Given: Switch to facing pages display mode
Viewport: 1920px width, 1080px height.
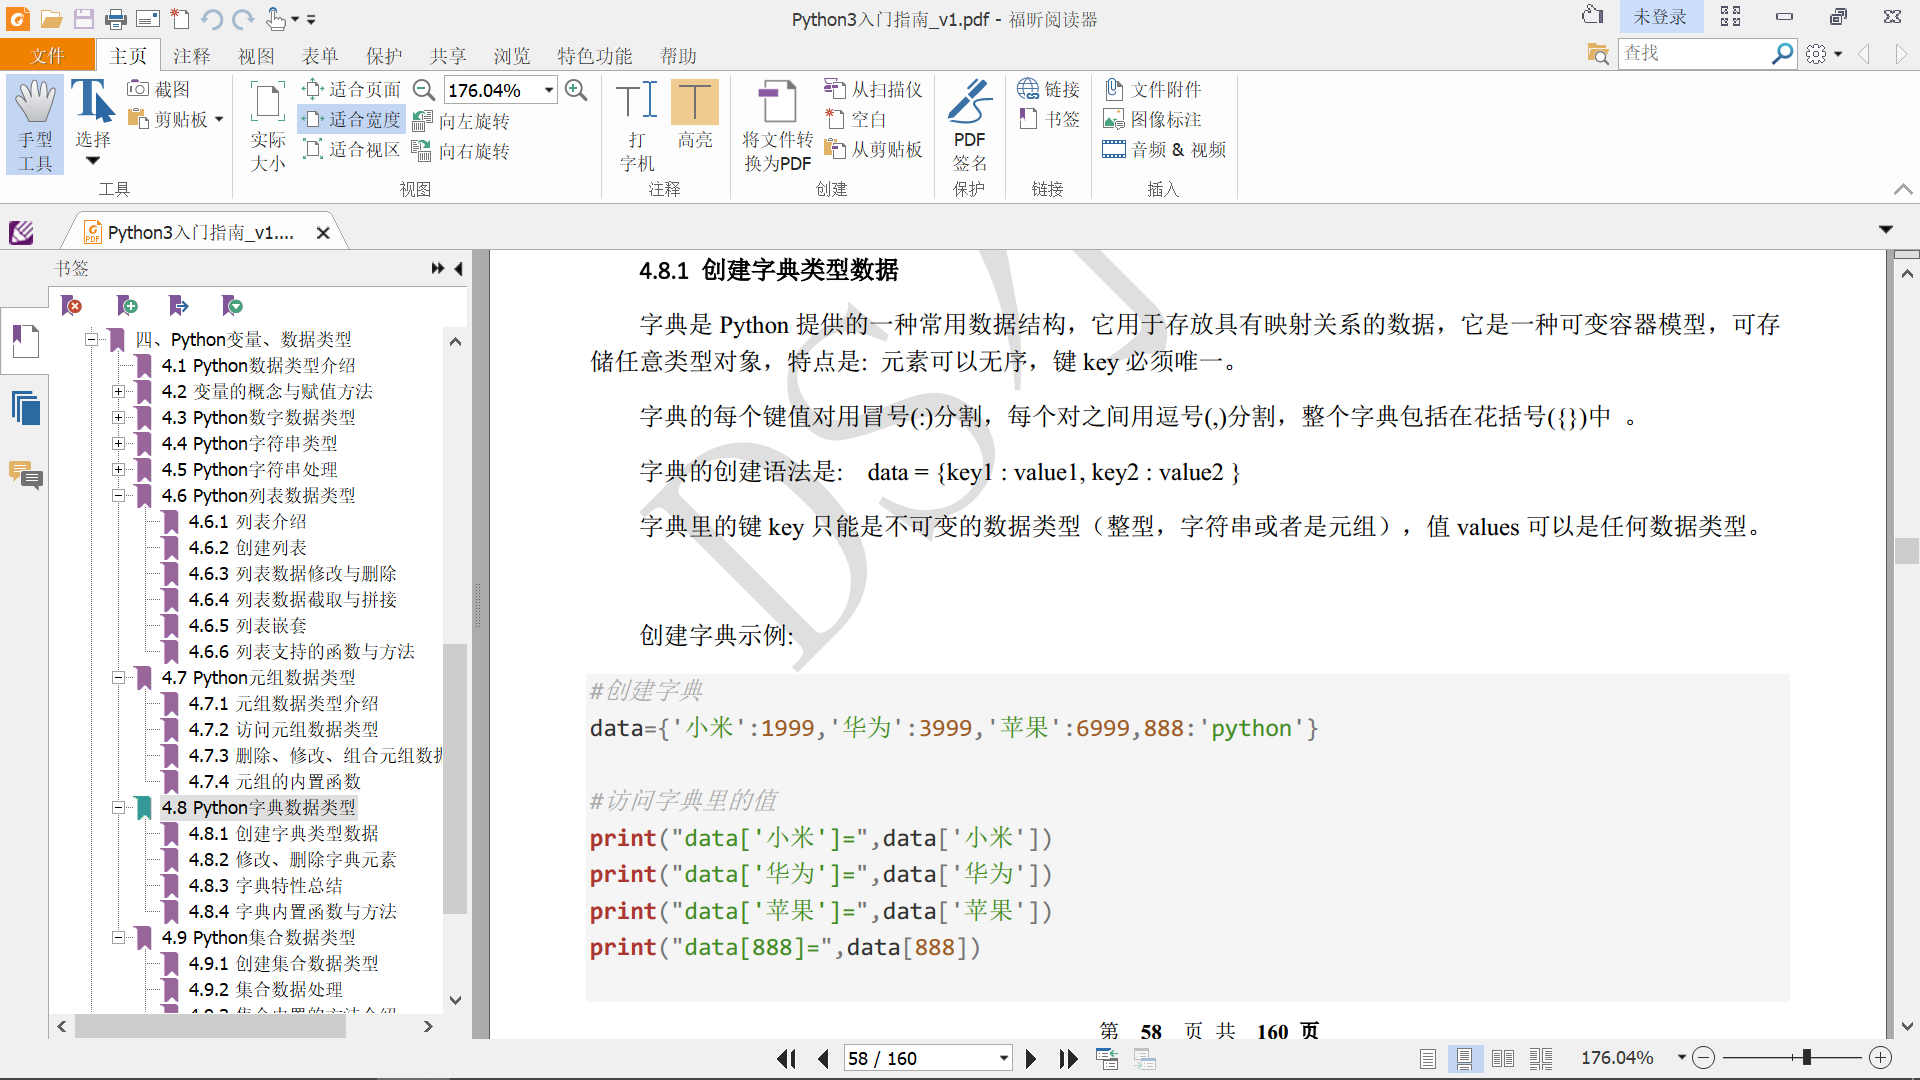Looking at the screenshot, I should (x=1502, y=1058).
